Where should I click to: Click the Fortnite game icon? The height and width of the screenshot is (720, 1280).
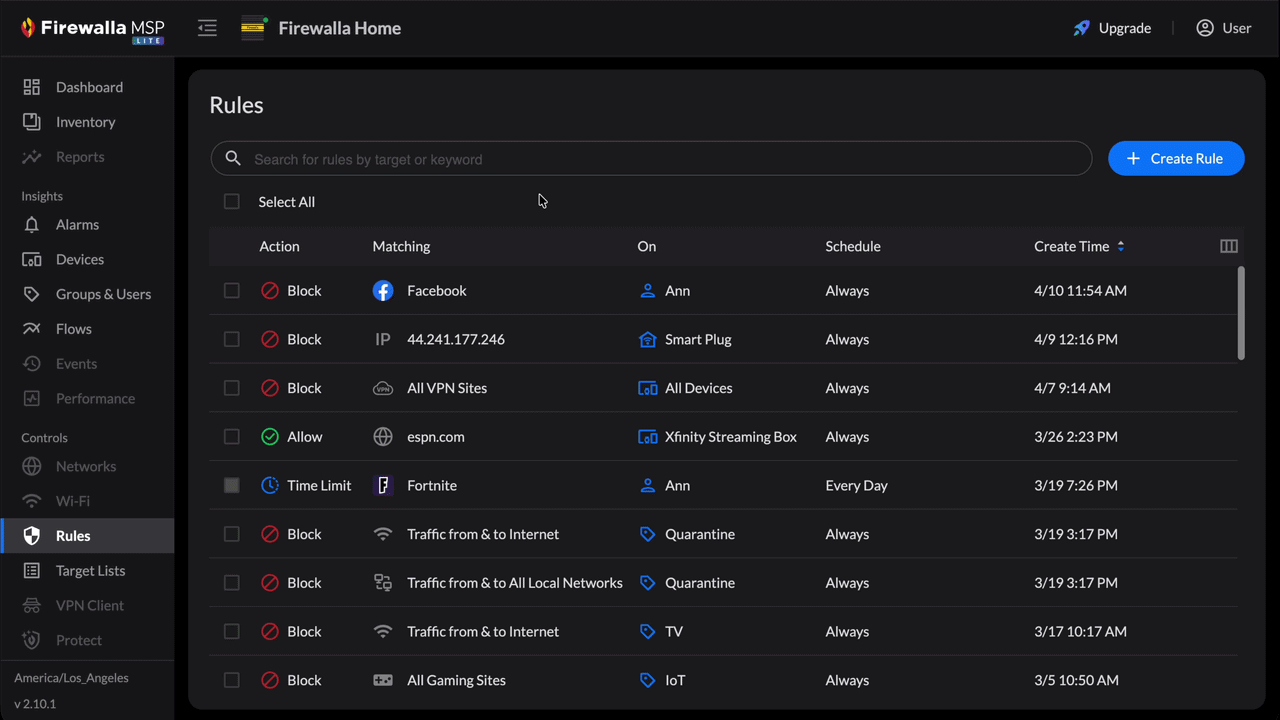click(382, 486)
